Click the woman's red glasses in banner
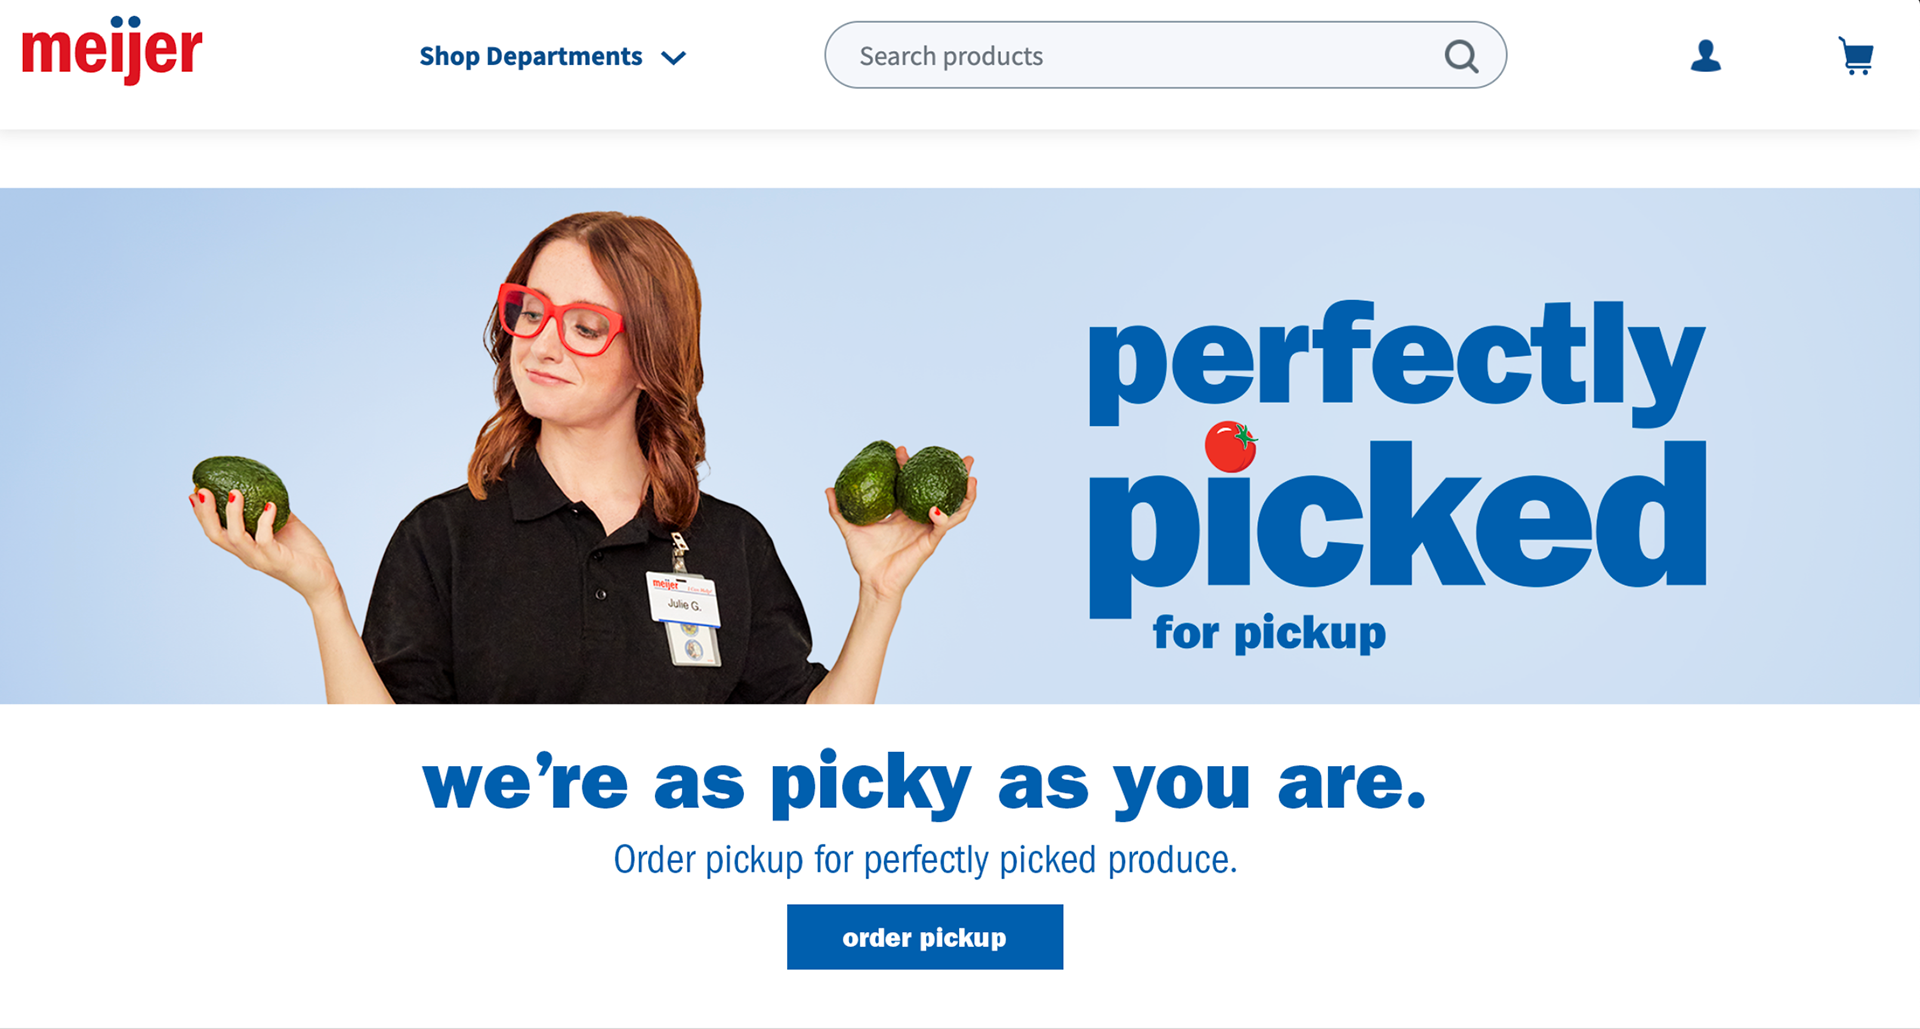Screen dimensions: 1920x1029 pos(560,318)
